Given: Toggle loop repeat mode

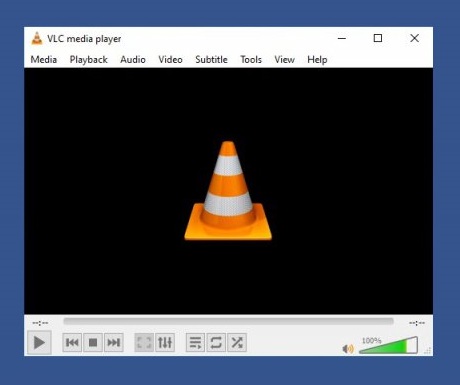Looking at the screenshot, I should pyautogui.click(x=216, y=342).
